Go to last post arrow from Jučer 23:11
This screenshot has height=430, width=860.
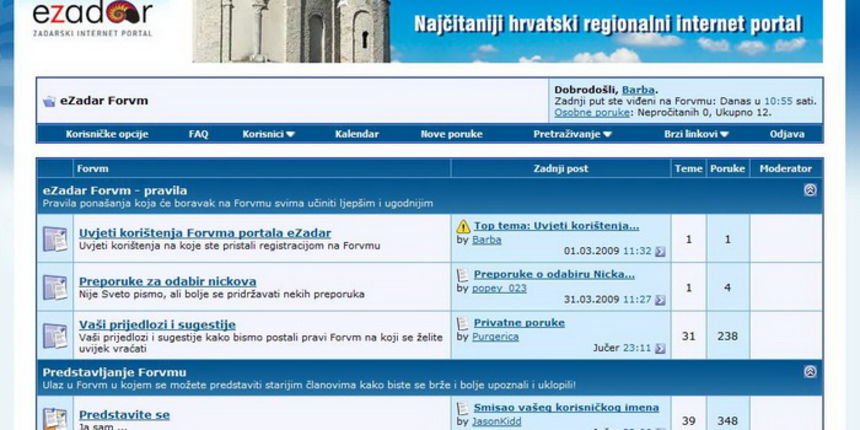point(660,348)
